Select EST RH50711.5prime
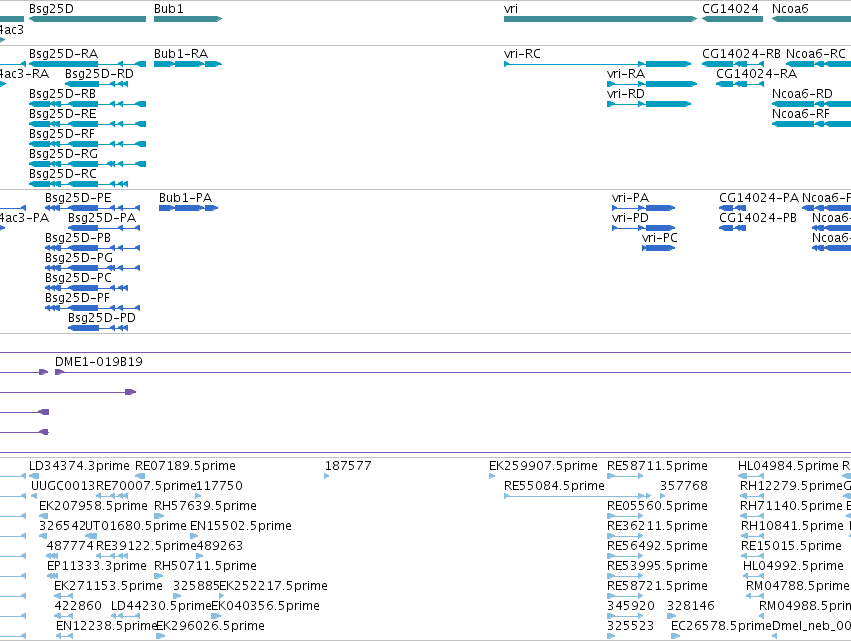This screenshot has height=641, width=851. coord(159,576)
